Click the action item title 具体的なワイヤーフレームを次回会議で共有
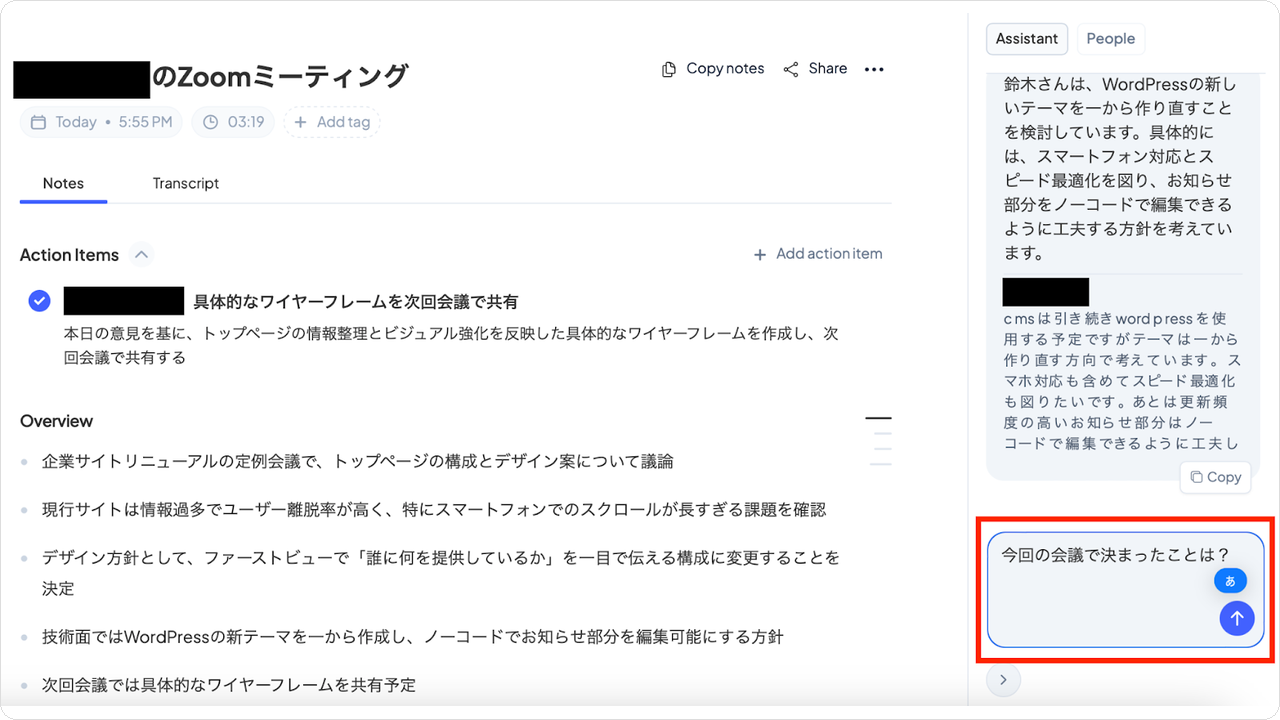 click(355, 302)
